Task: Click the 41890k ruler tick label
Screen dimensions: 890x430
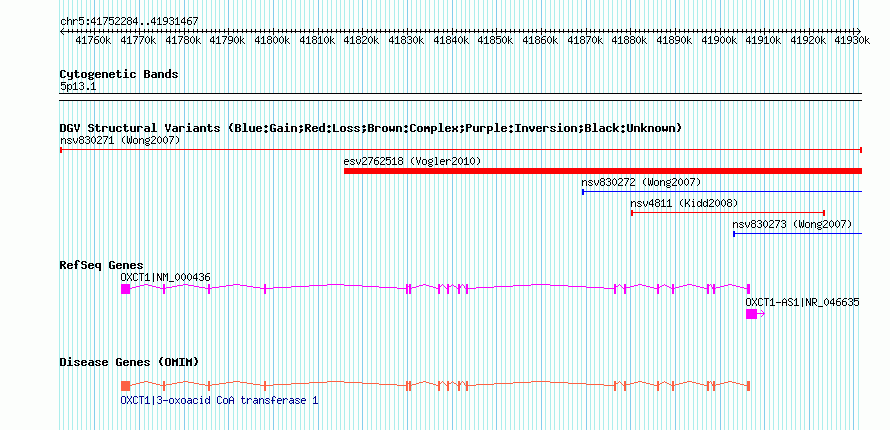Action: click(674, 40)
